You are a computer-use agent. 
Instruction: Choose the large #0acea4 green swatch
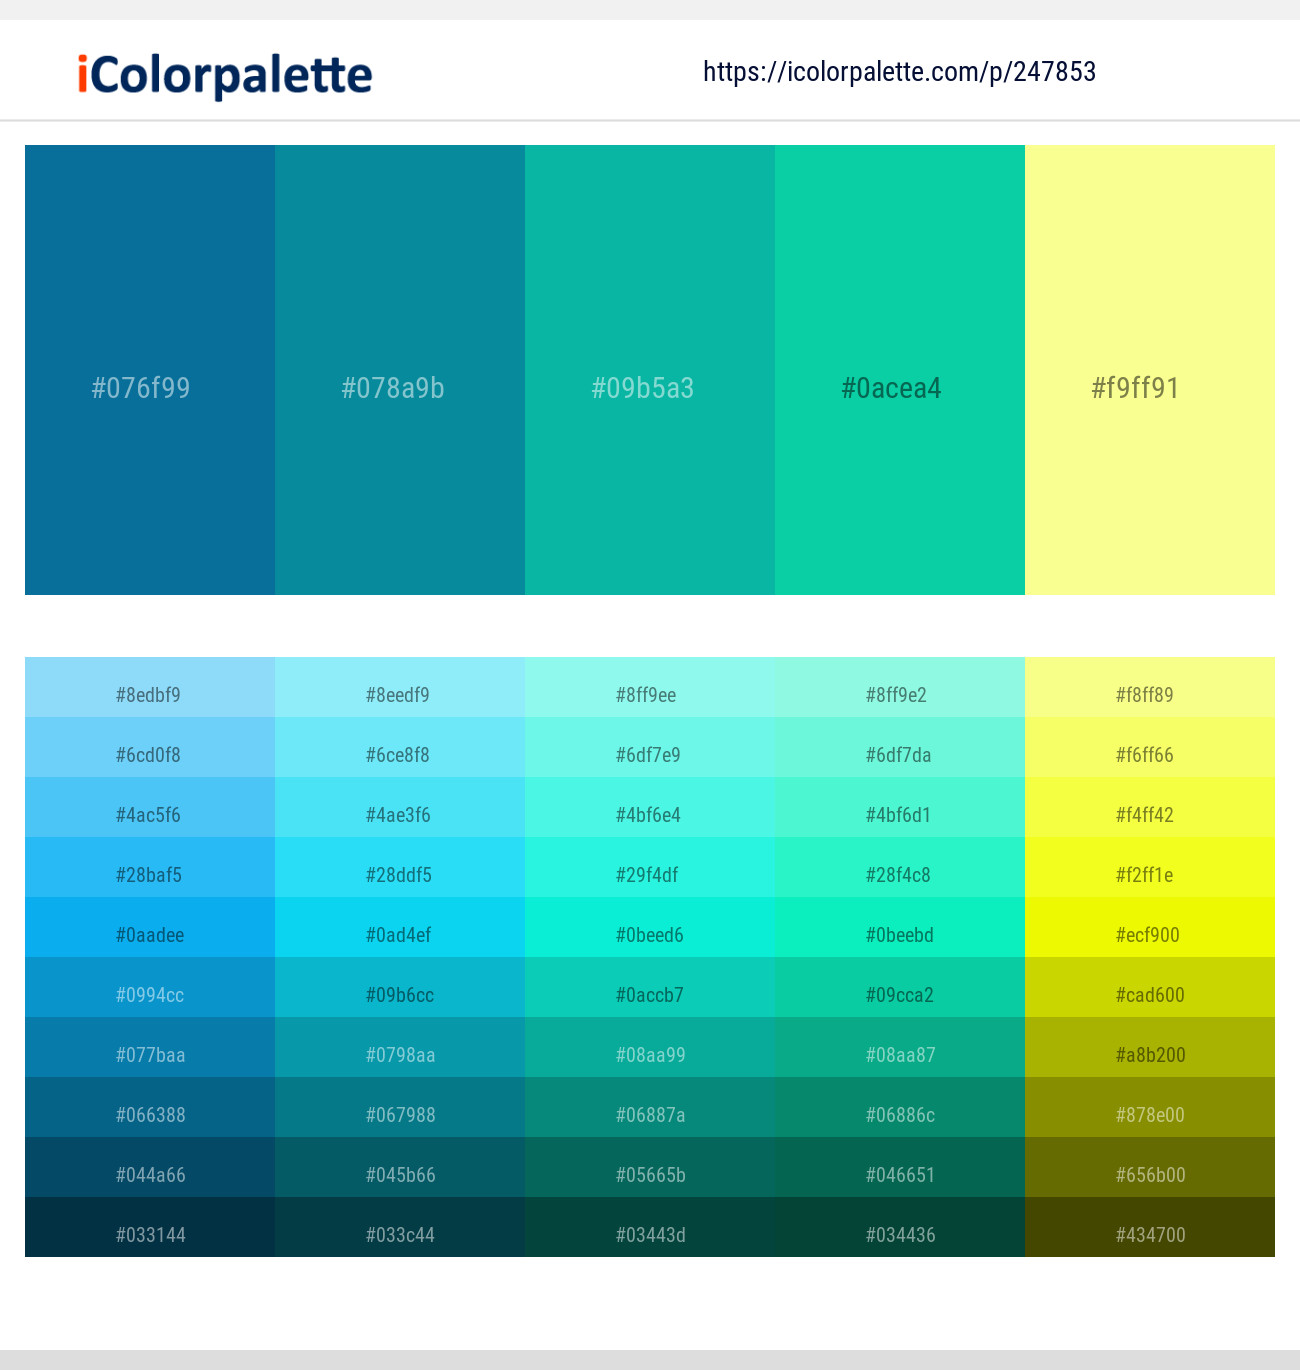(900, 370)
